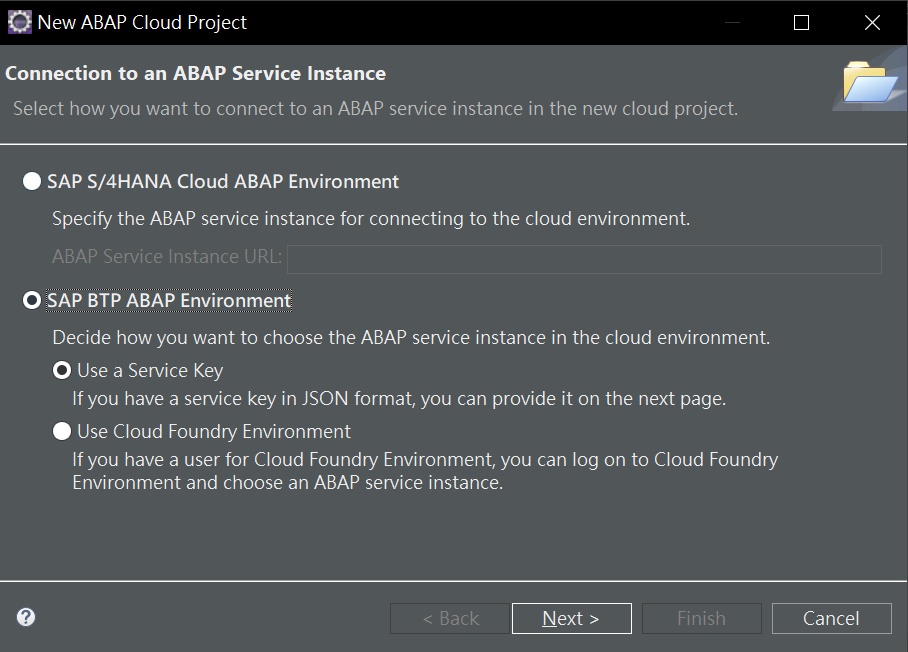Click the Eclipse icon in the title bar
Viewport: 908px width, 652px height.
click(x=20, y=22)
